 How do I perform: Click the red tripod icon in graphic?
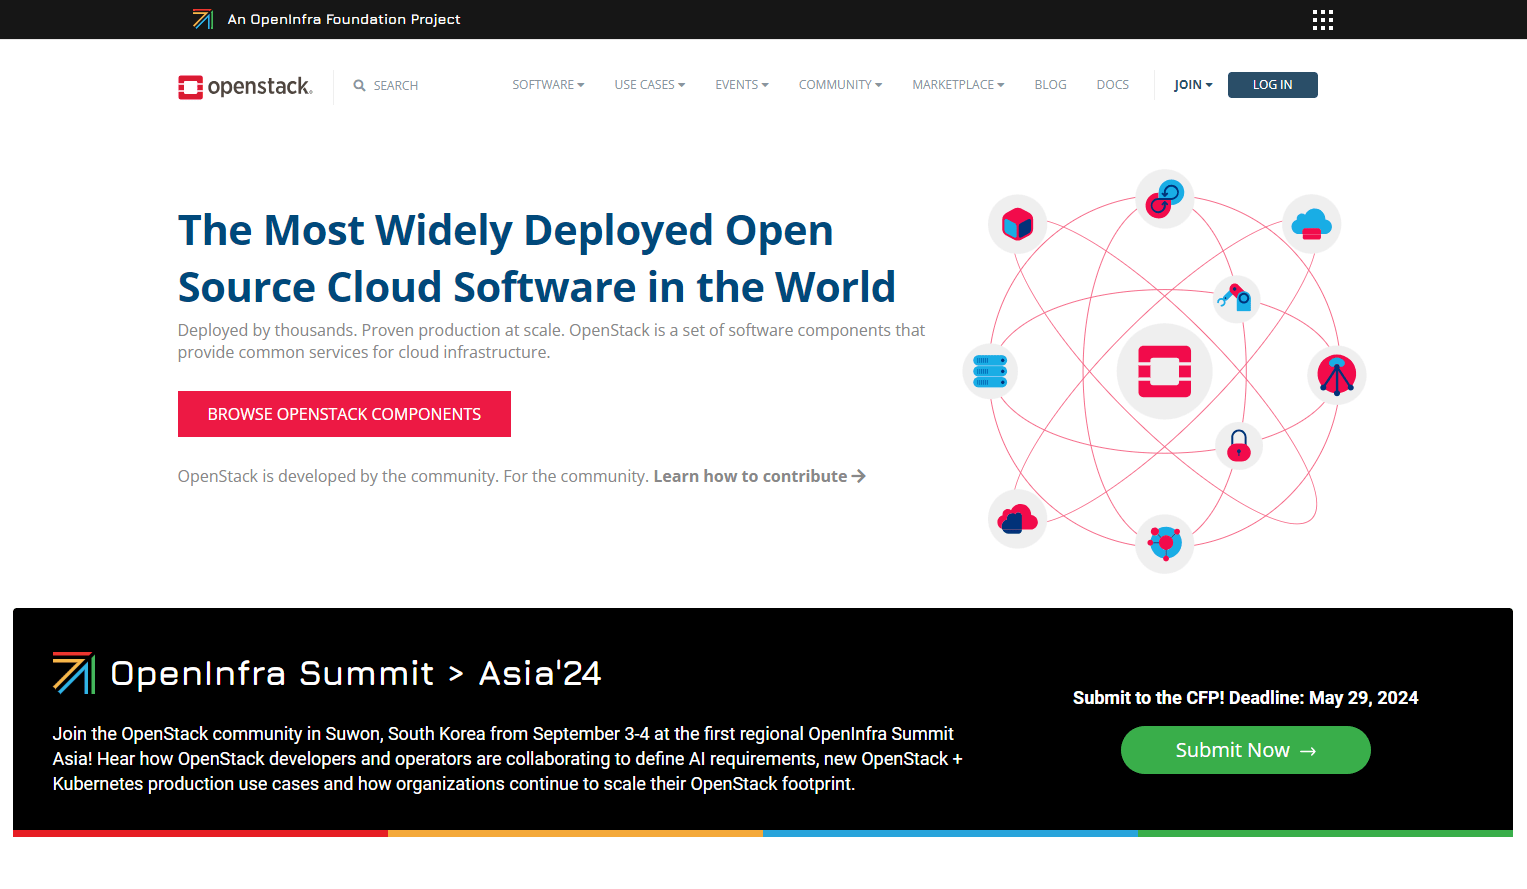pos(1337,375)
